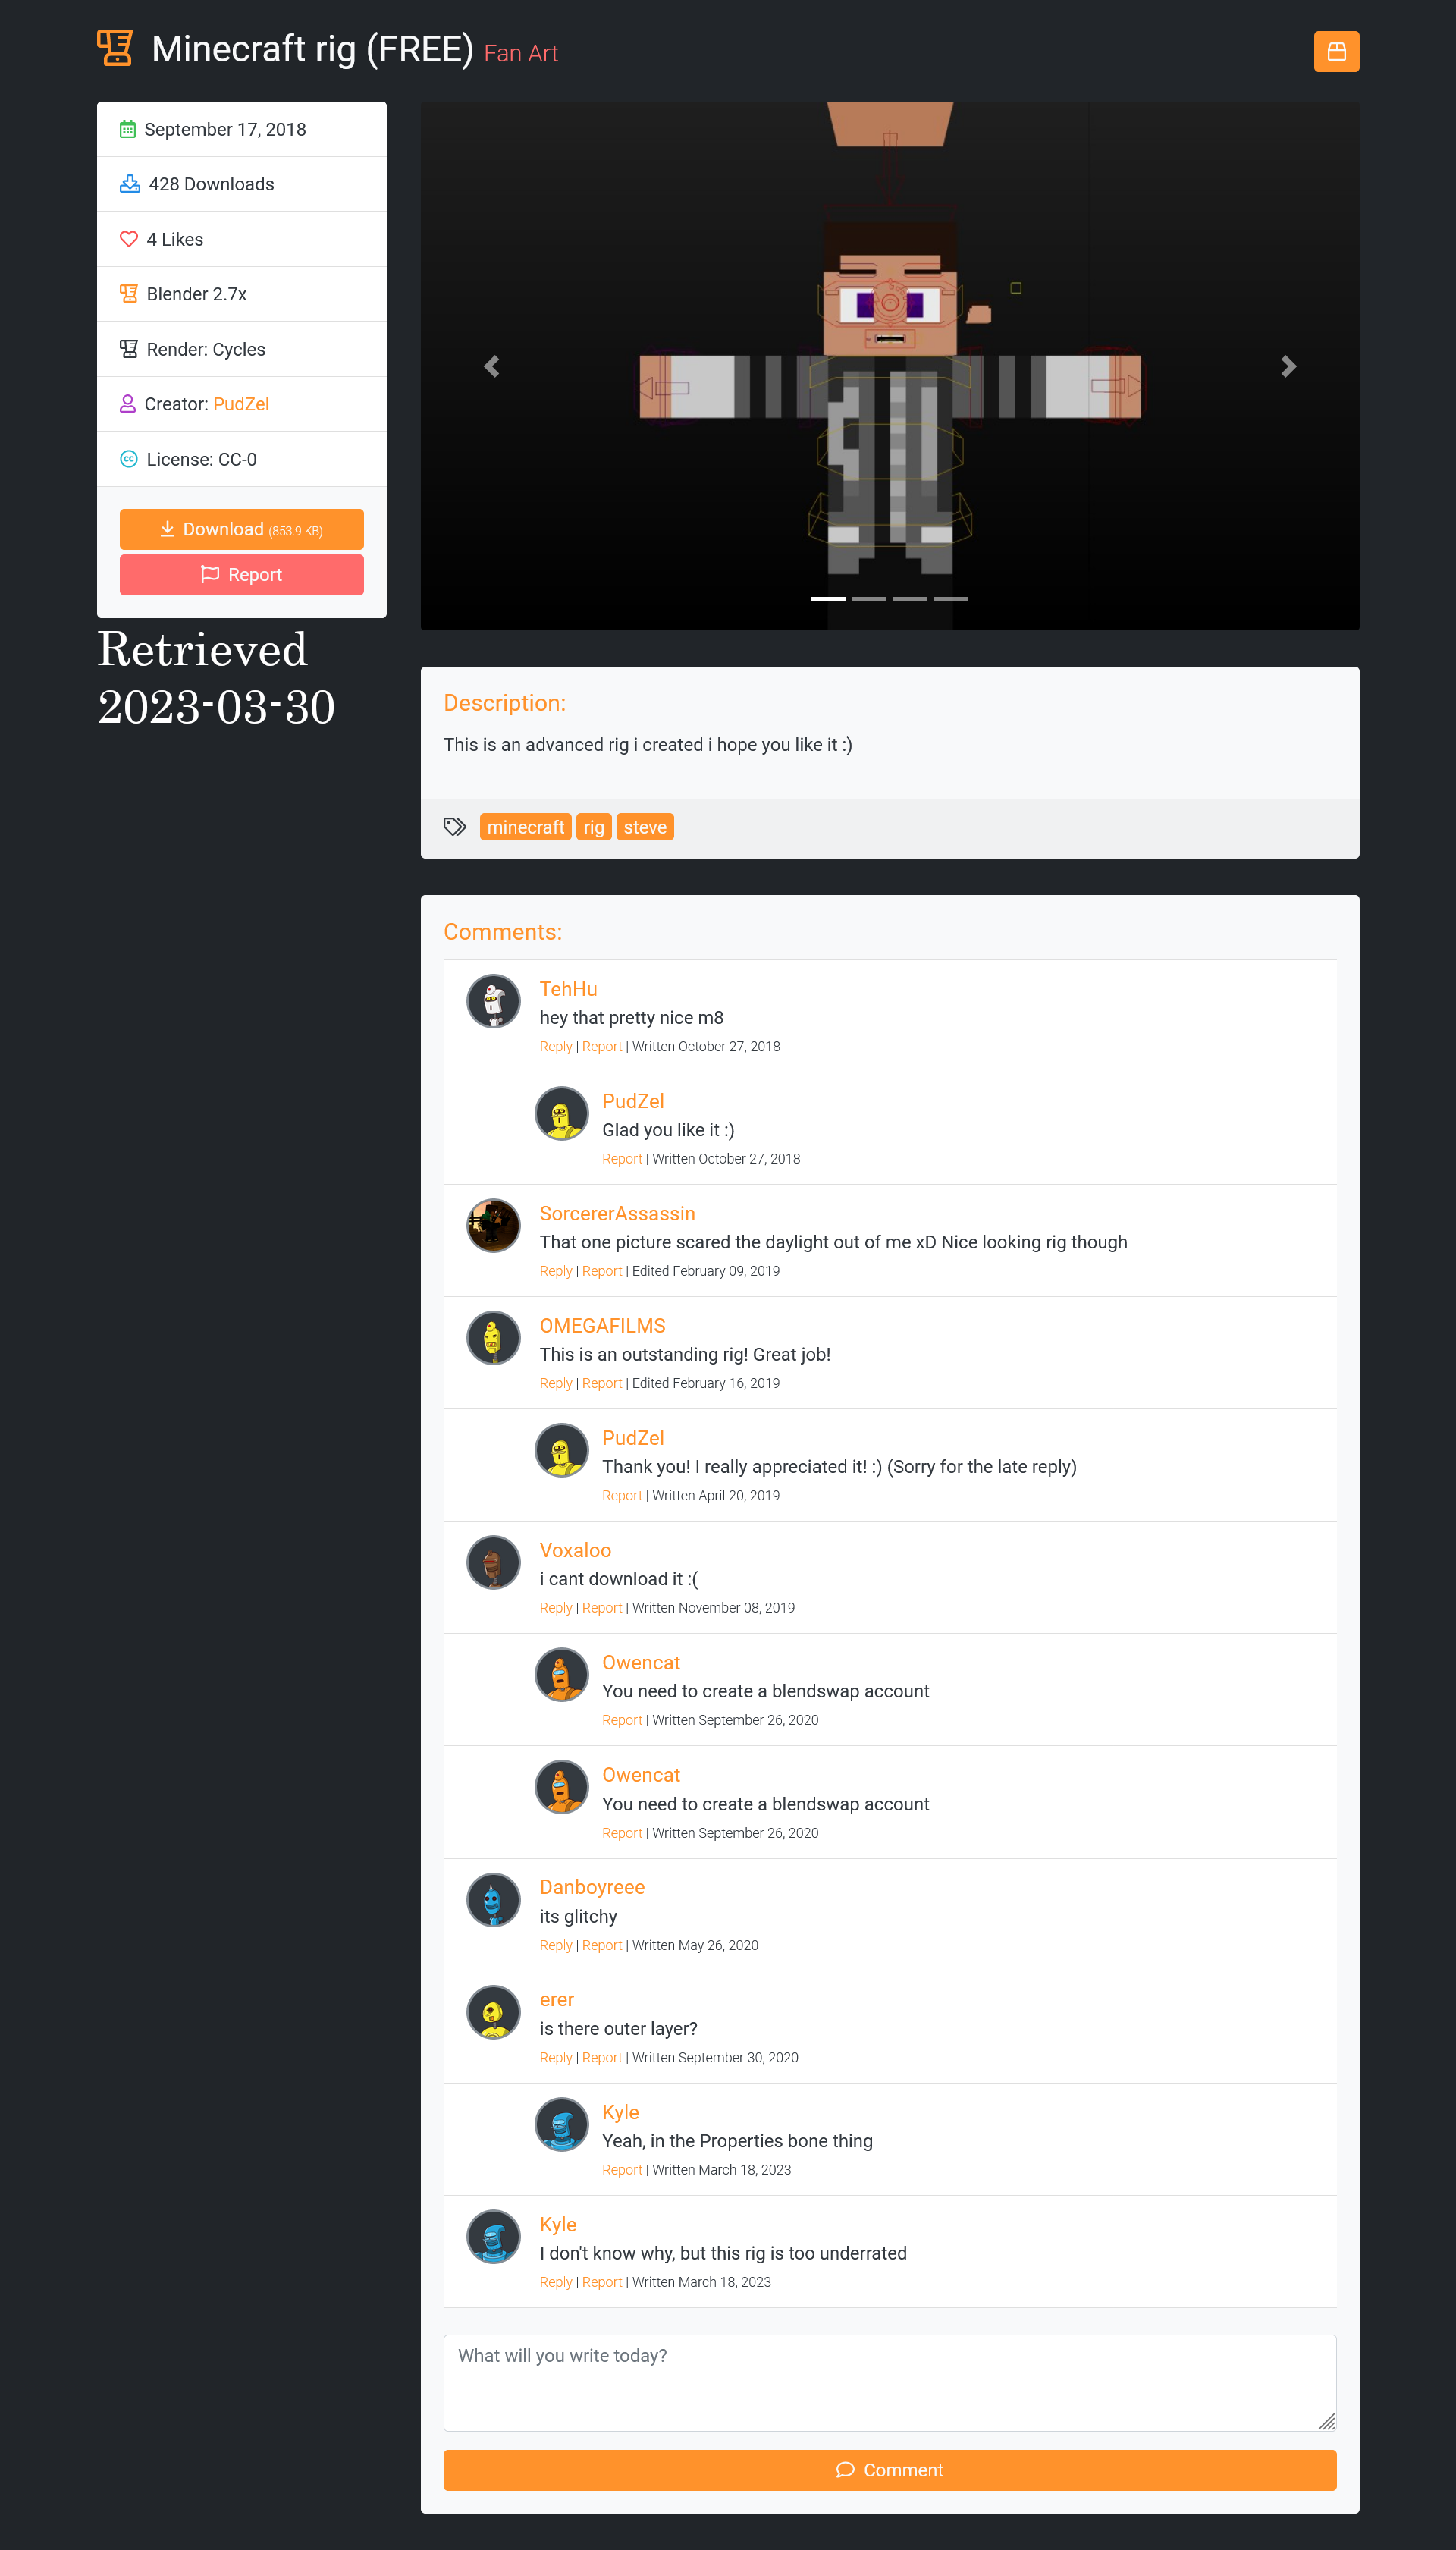Open the orange box icon at top right
The image size is (1456, 2550).
click(1336, 52)
